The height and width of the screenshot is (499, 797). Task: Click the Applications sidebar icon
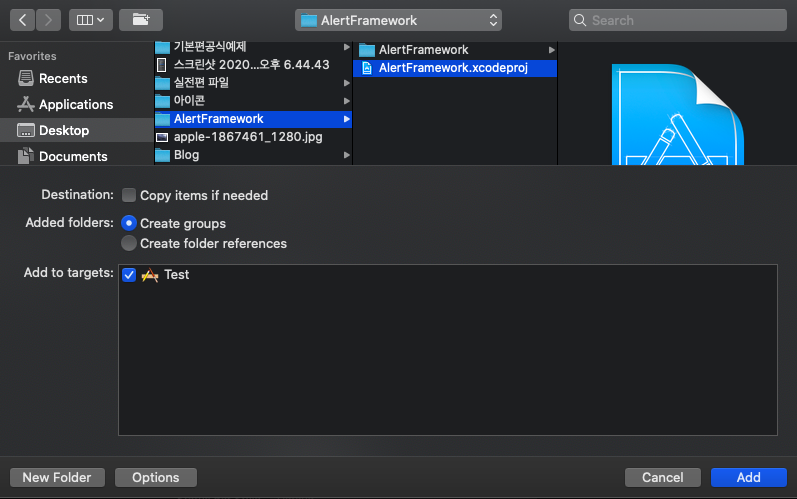click(x=26, y=104)
